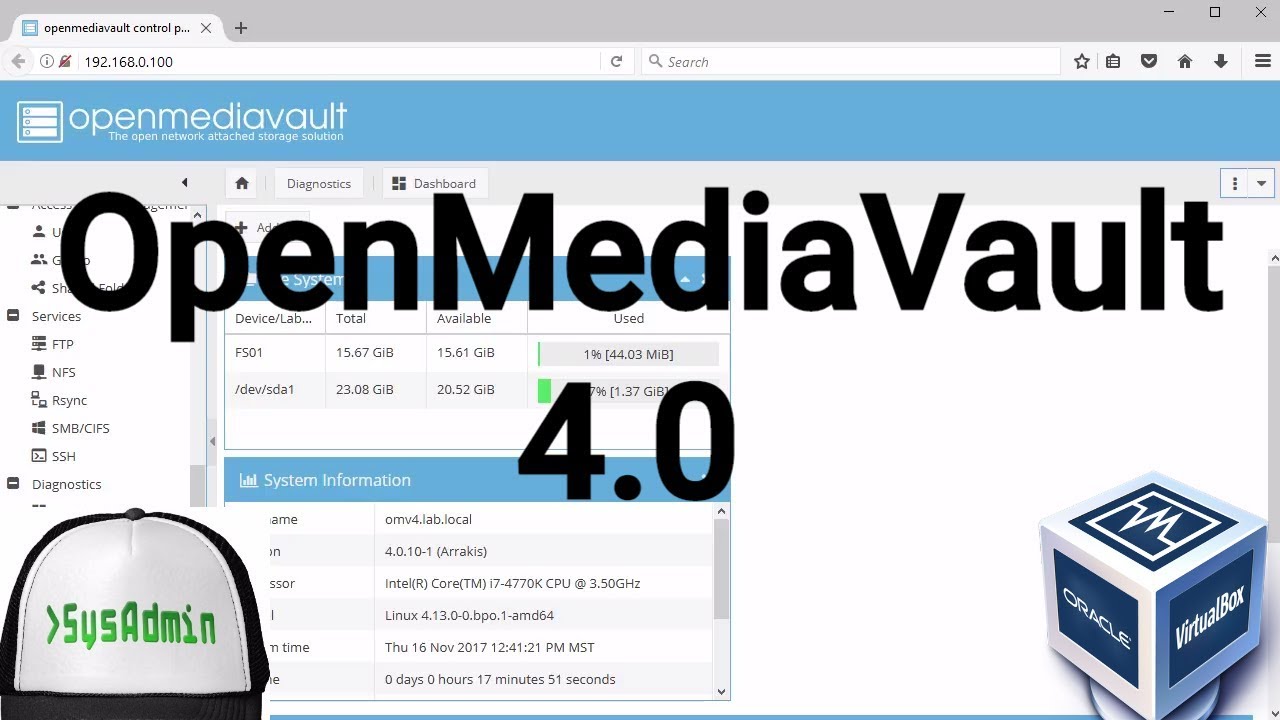Select the openmediavault control panel tab
The height and width of the screenshot is (720, 1280).
click(117, 28)
